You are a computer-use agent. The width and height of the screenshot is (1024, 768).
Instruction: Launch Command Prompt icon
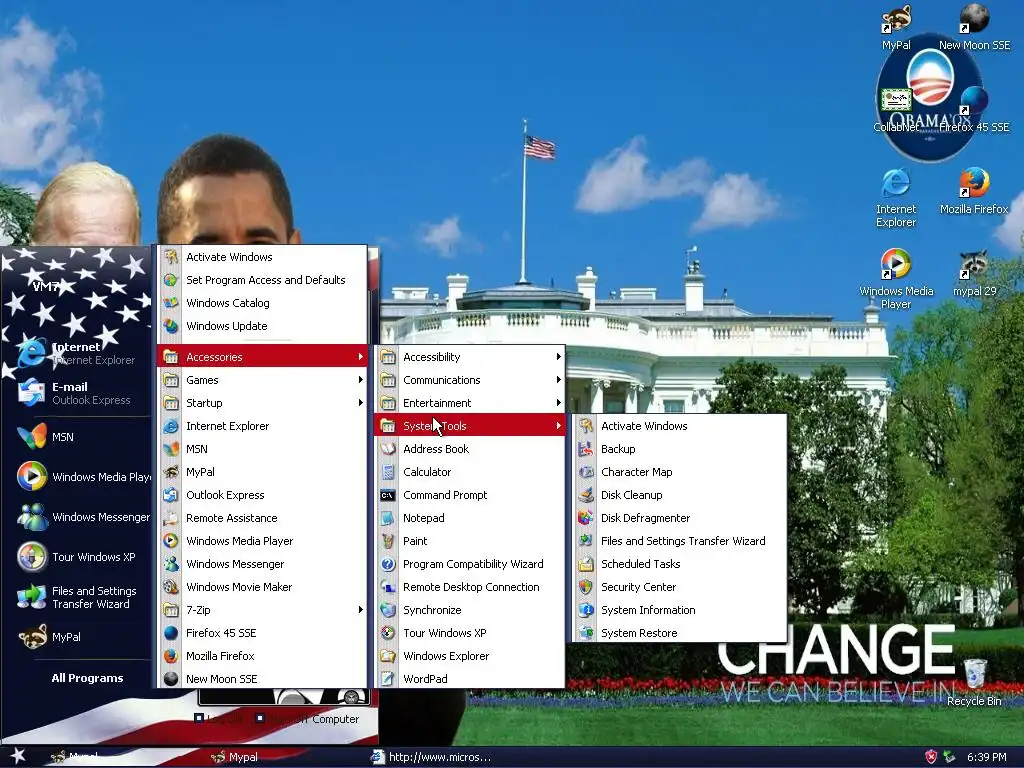388,495
